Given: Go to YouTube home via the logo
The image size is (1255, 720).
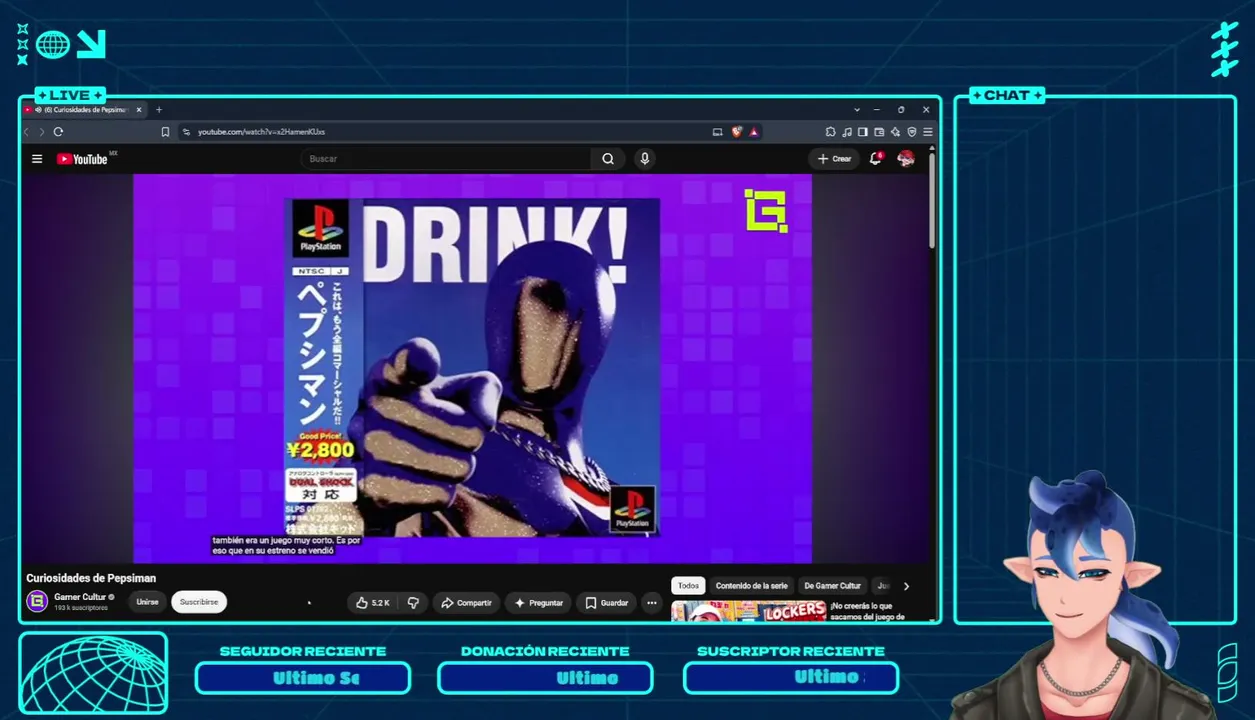Looking at the screenshot, I should pos(83,159).
